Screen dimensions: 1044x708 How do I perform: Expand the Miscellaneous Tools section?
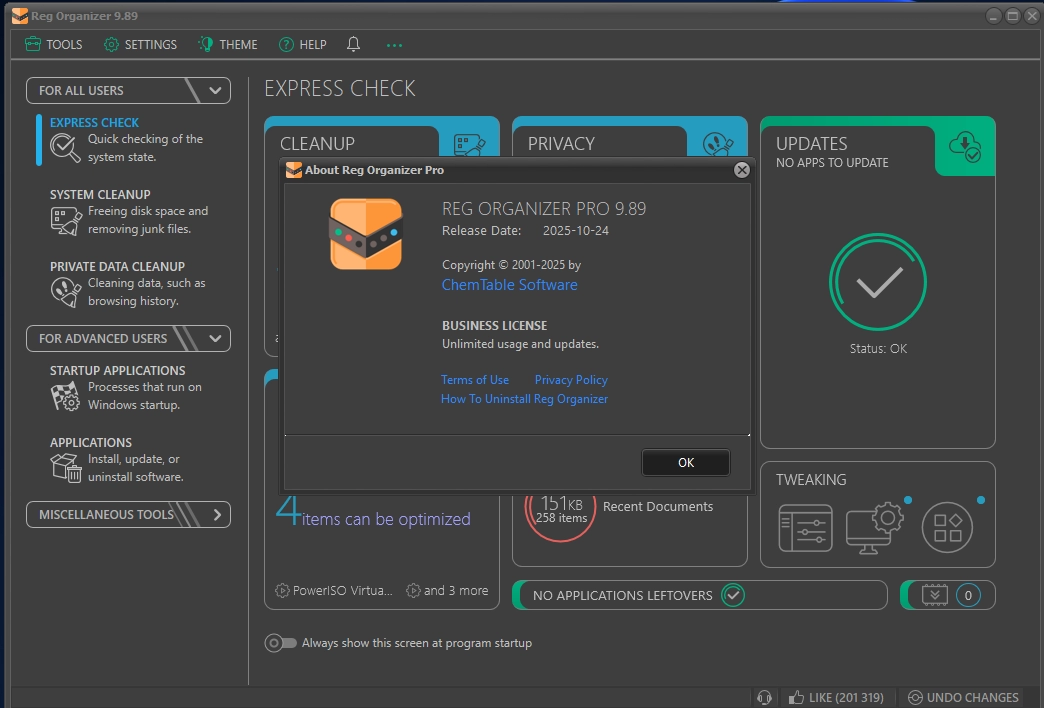click(217, 514)
